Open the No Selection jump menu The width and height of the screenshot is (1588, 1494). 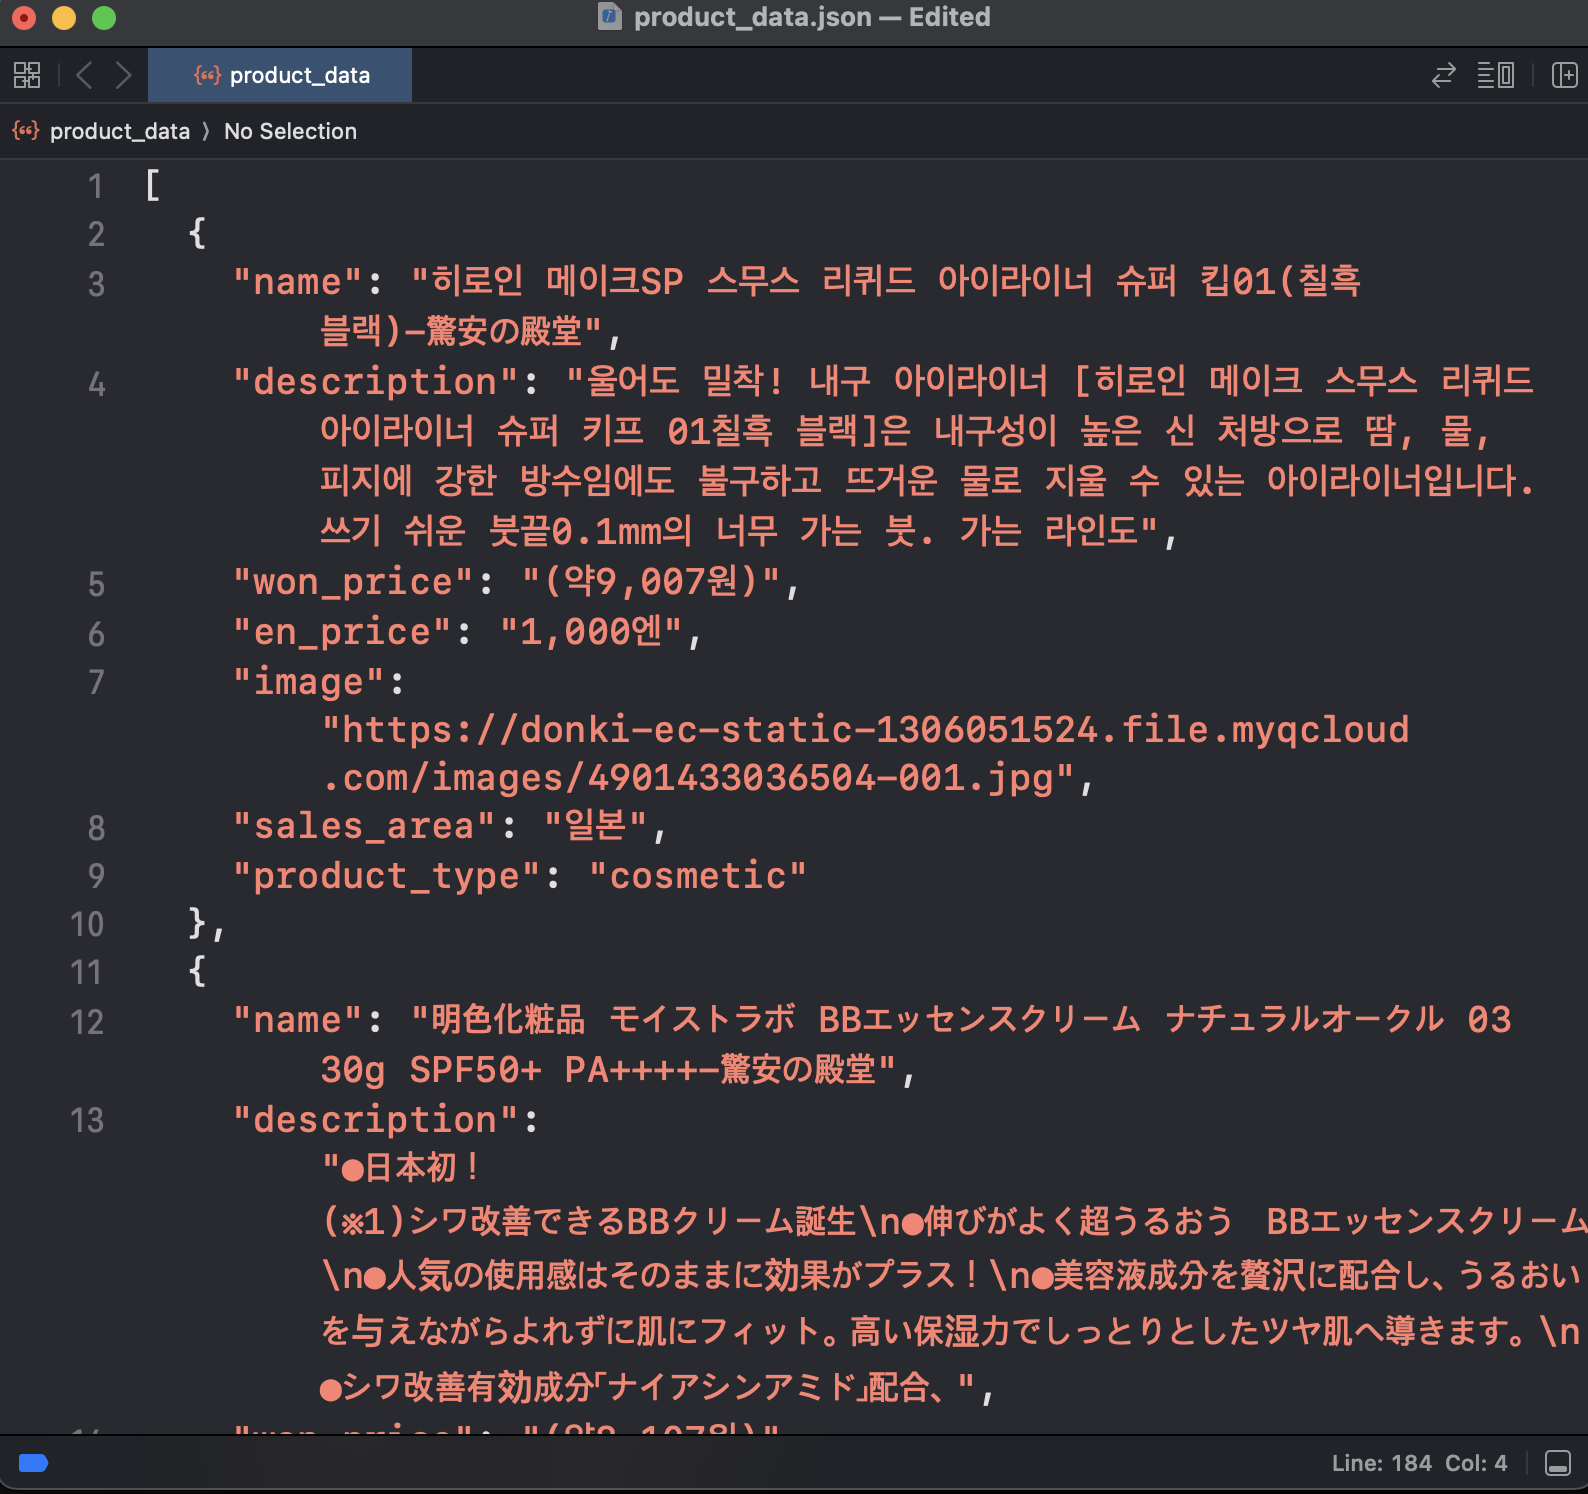tap(290, 131)
